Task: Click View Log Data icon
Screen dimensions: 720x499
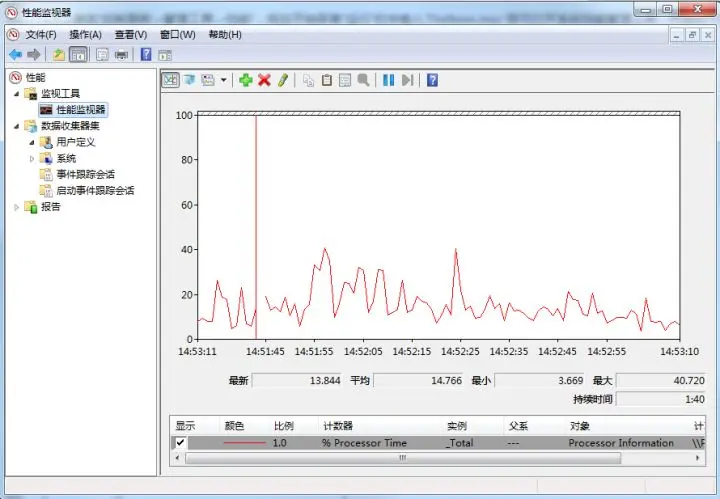Action: (189, 80)
